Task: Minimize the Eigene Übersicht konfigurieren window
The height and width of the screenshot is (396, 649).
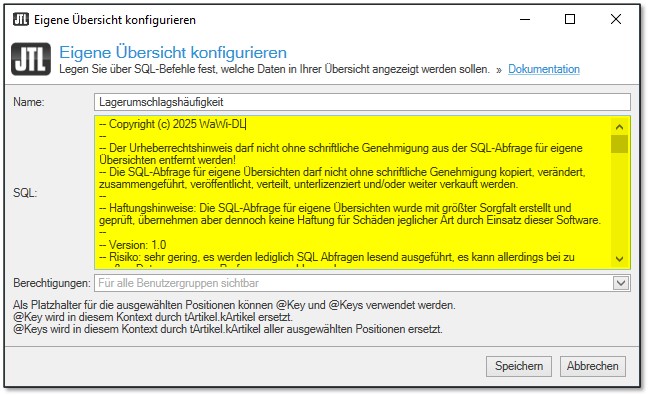Action: tap(525, 19)
